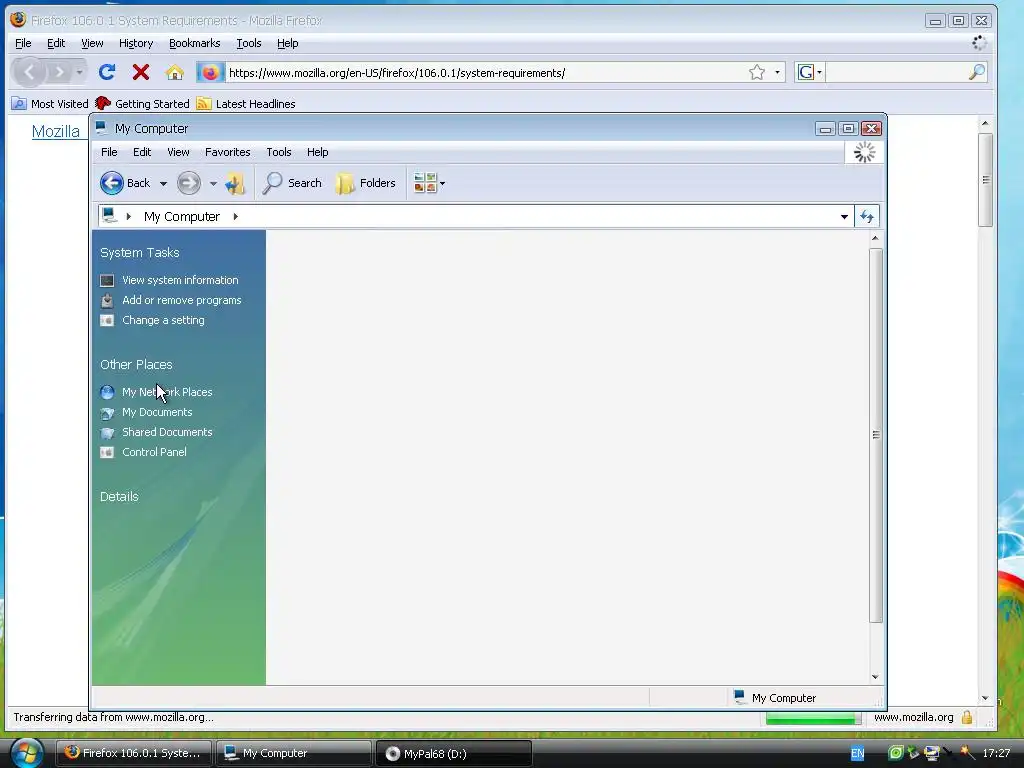
Task: Click the Mozilla link on webpage
Action: click(x=56, y=131)
